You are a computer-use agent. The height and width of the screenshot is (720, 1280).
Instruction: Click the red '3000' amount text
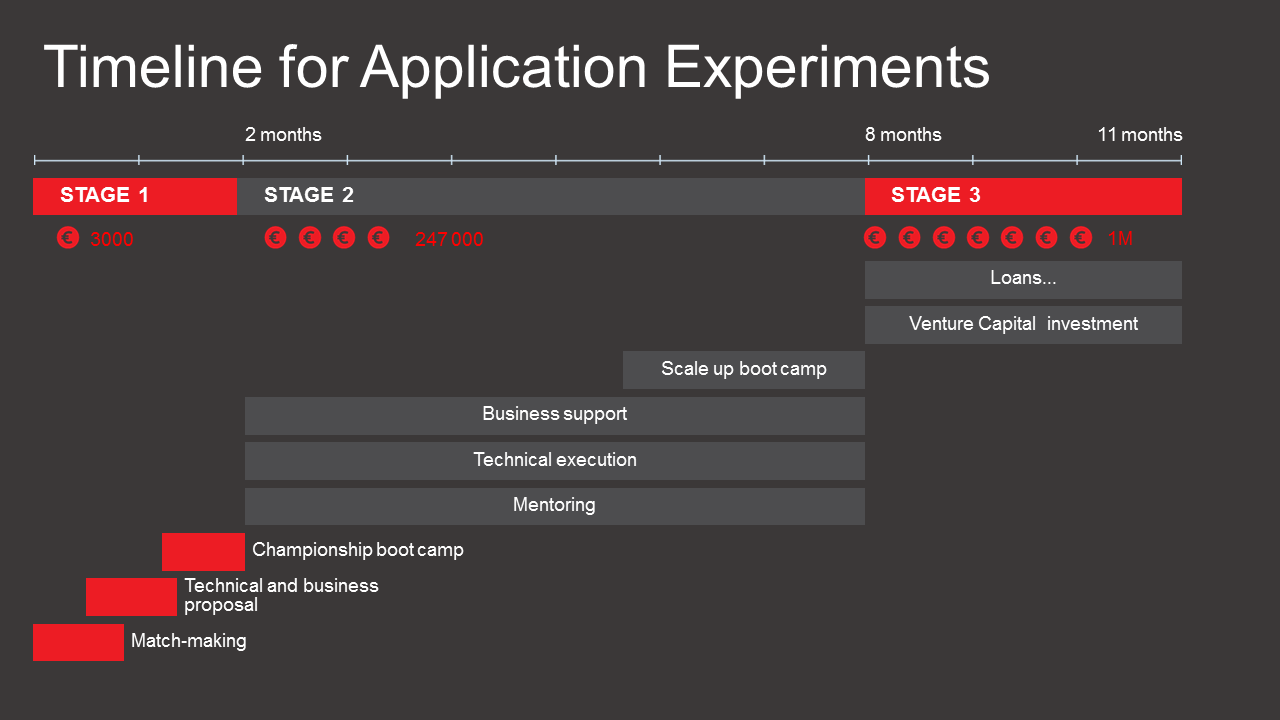(x=112, y=239)
